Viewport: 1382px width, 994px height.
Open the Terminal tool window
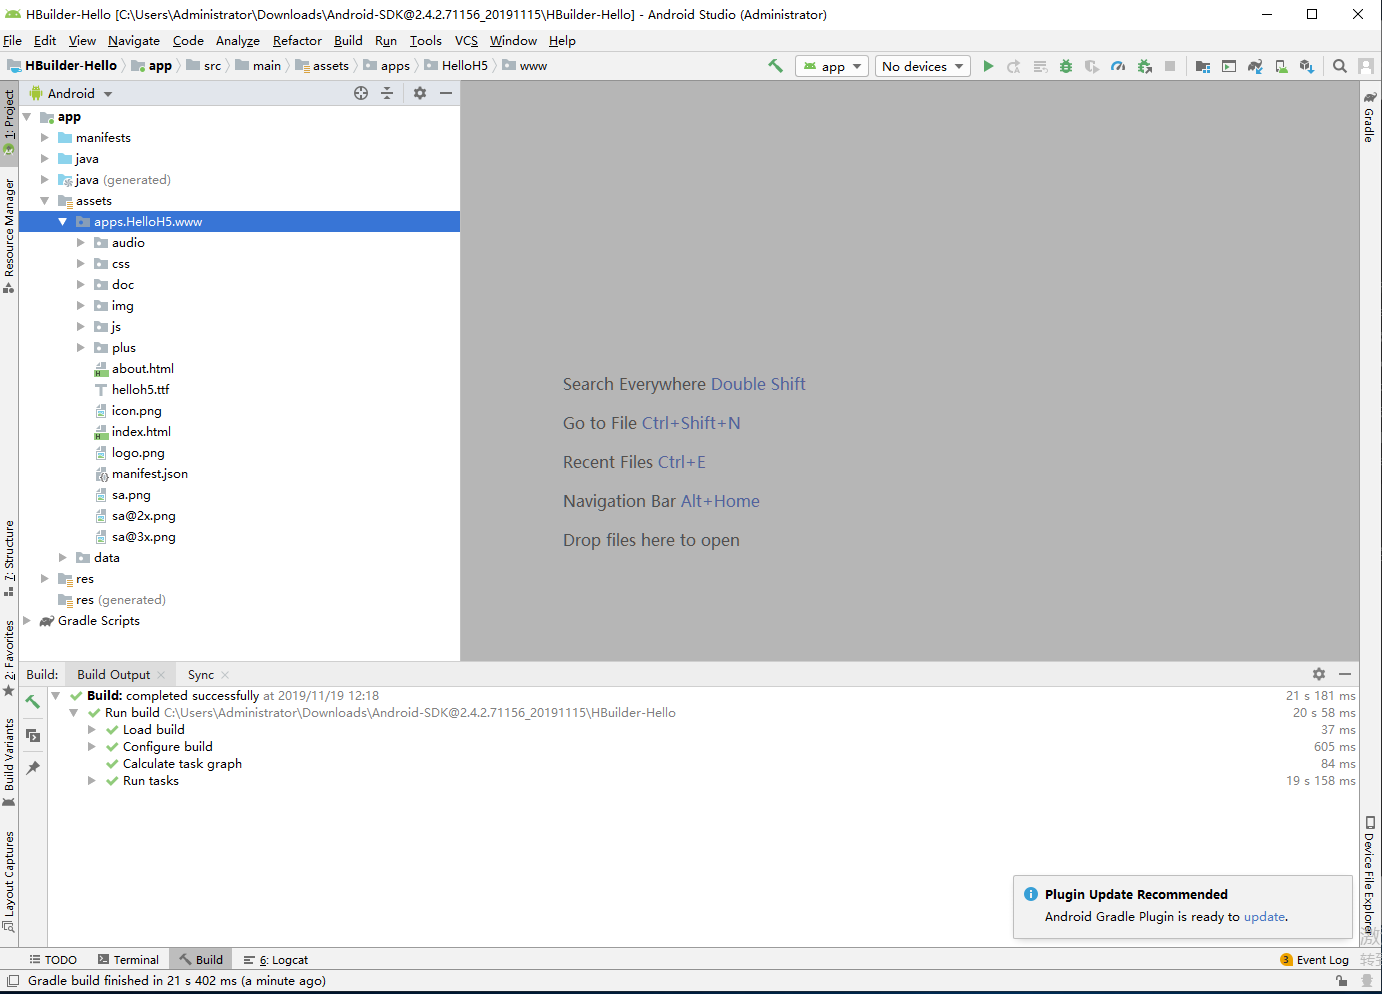coord(128,960)
